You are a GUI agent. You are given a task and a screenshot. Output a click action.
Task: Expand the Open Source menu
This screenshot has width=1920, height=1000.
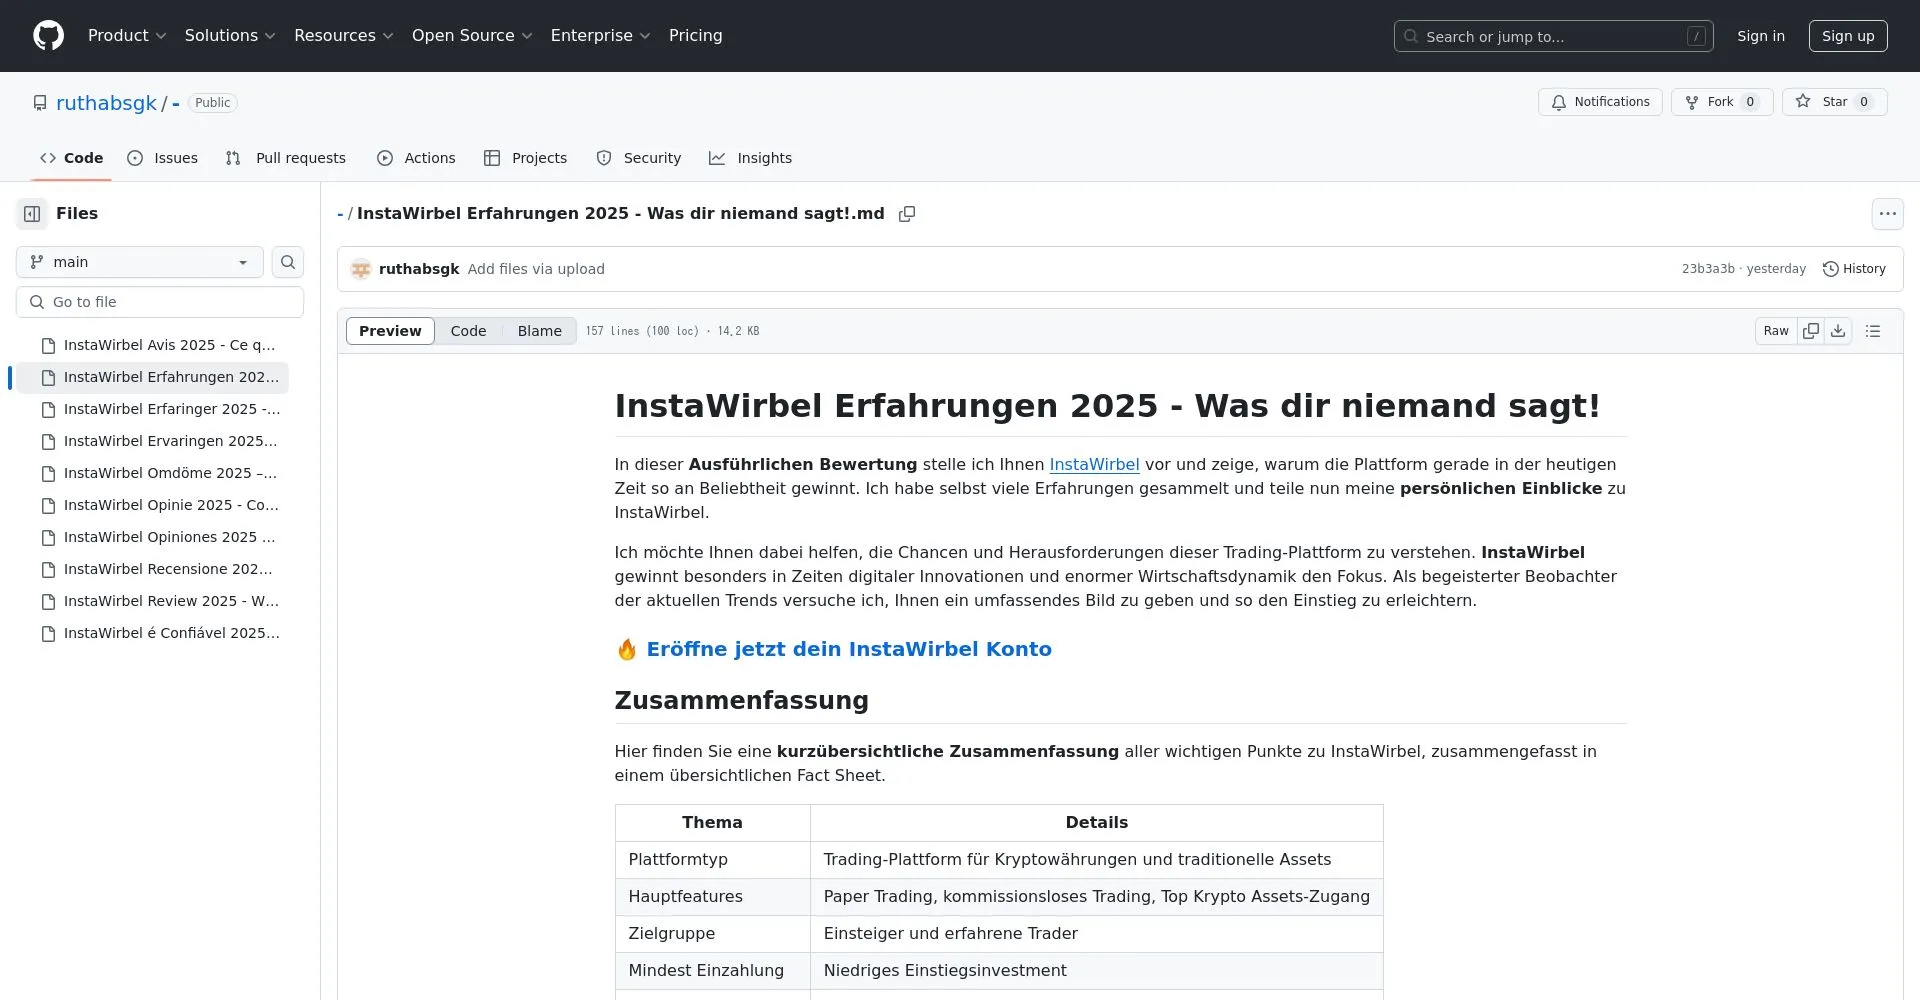(472, 36)
